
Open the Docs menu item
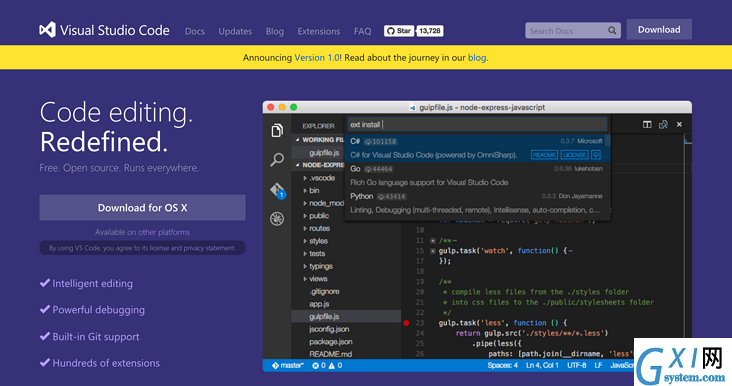(195, 31)
